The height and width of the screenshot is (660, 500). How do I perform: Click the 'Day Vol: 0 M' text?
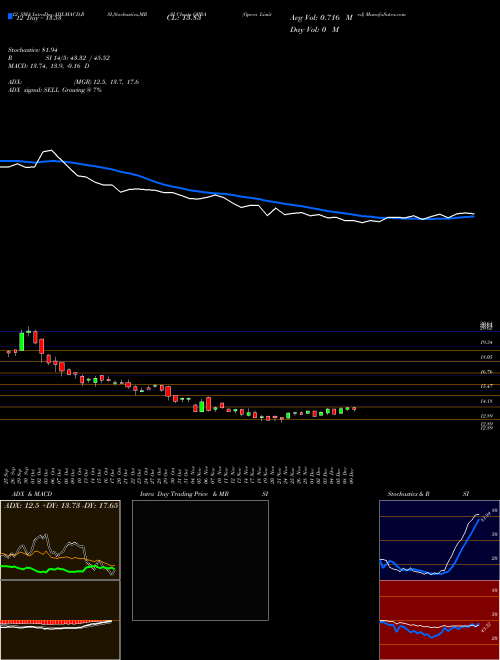coord(314,30)
